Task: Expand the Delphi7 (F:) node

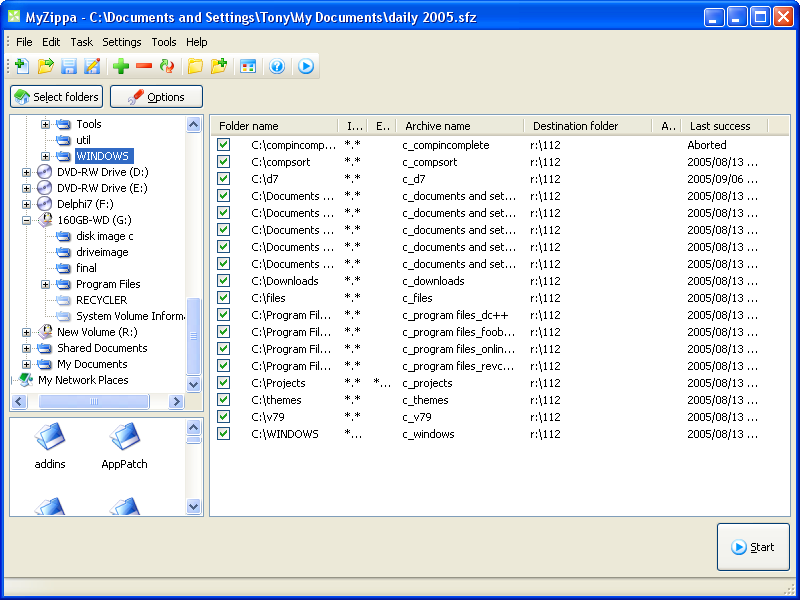Action: (27, 204)
